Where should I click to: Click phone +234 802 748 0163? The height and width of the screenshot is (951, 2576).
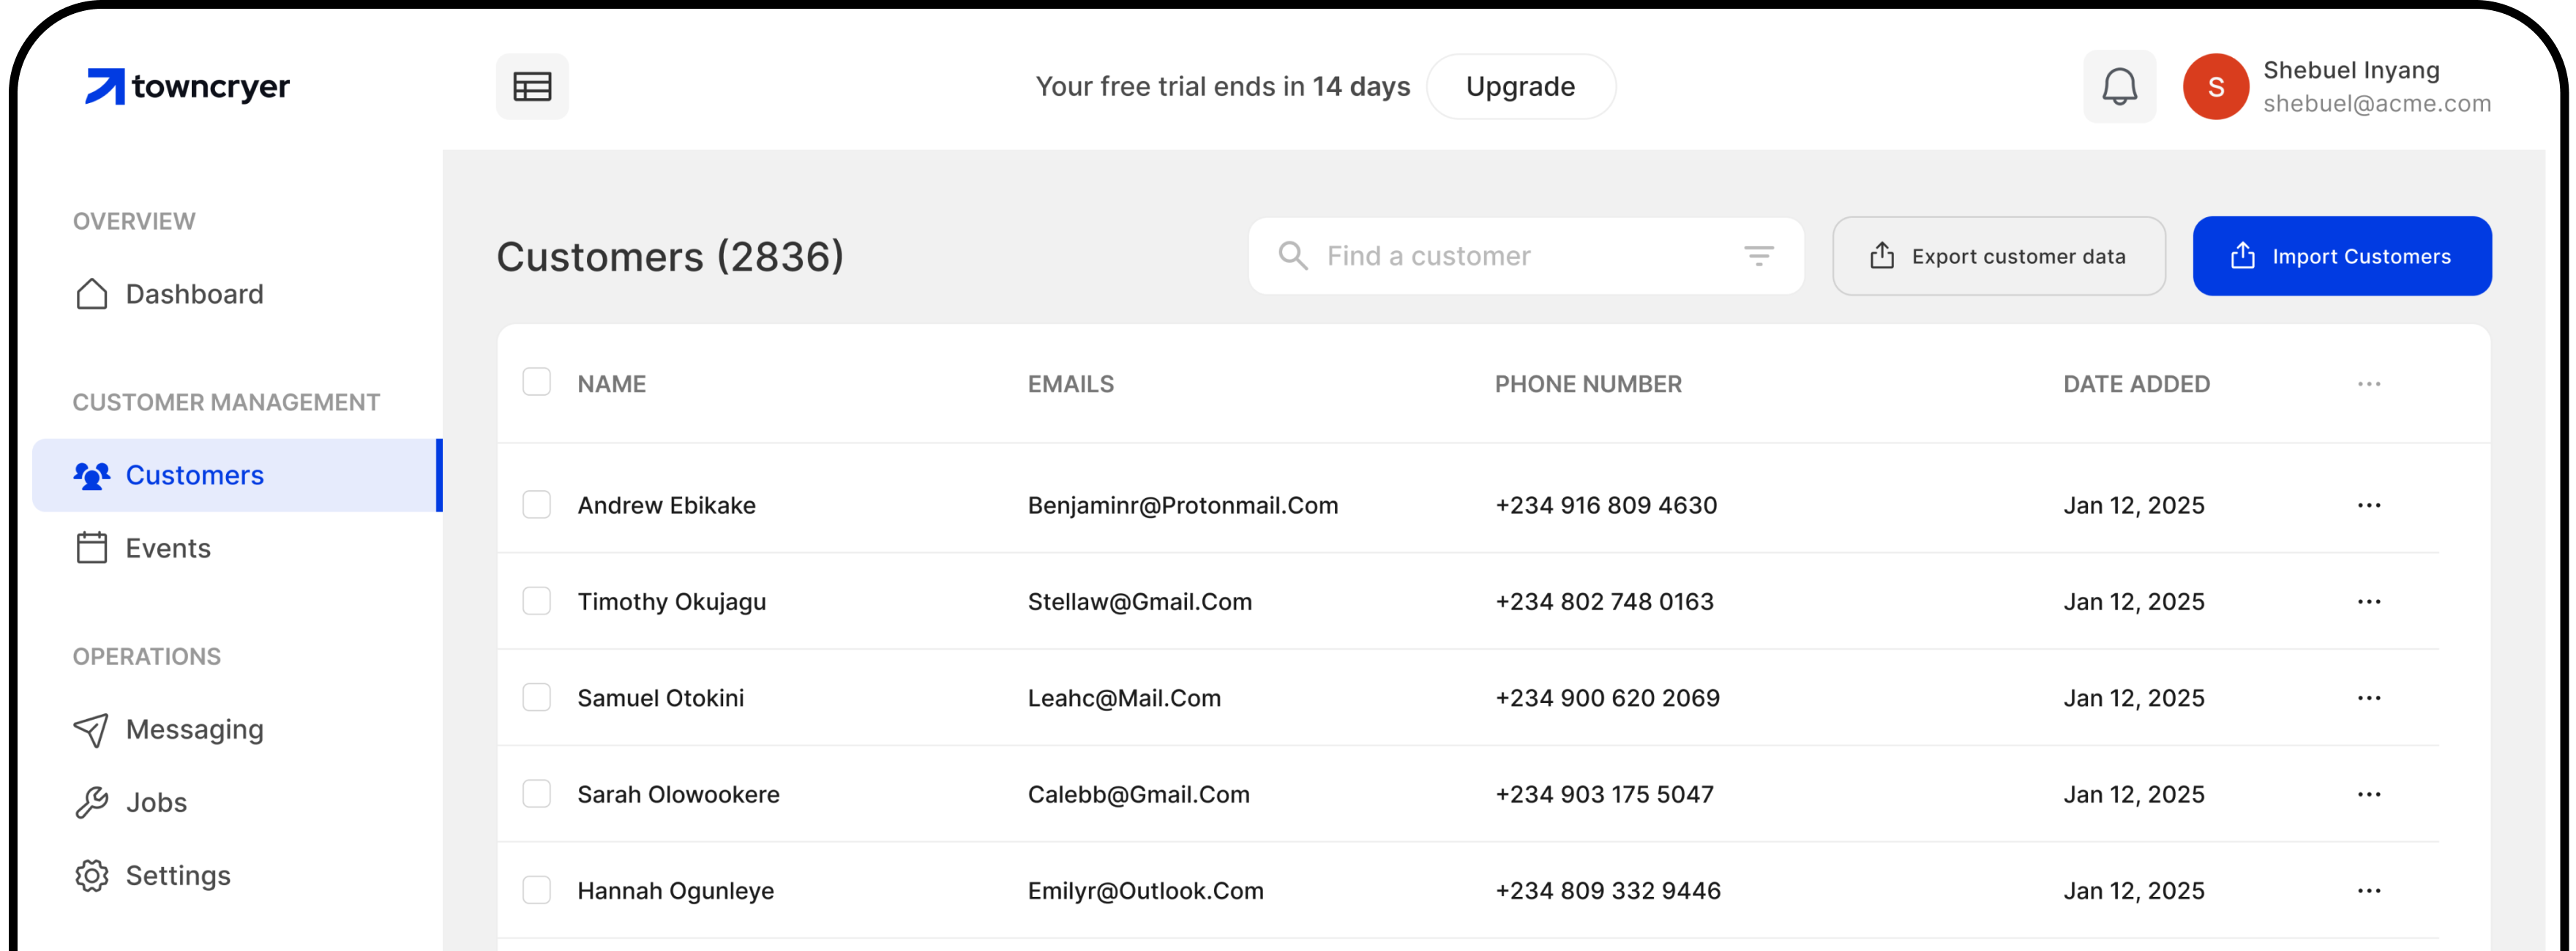1604,602
